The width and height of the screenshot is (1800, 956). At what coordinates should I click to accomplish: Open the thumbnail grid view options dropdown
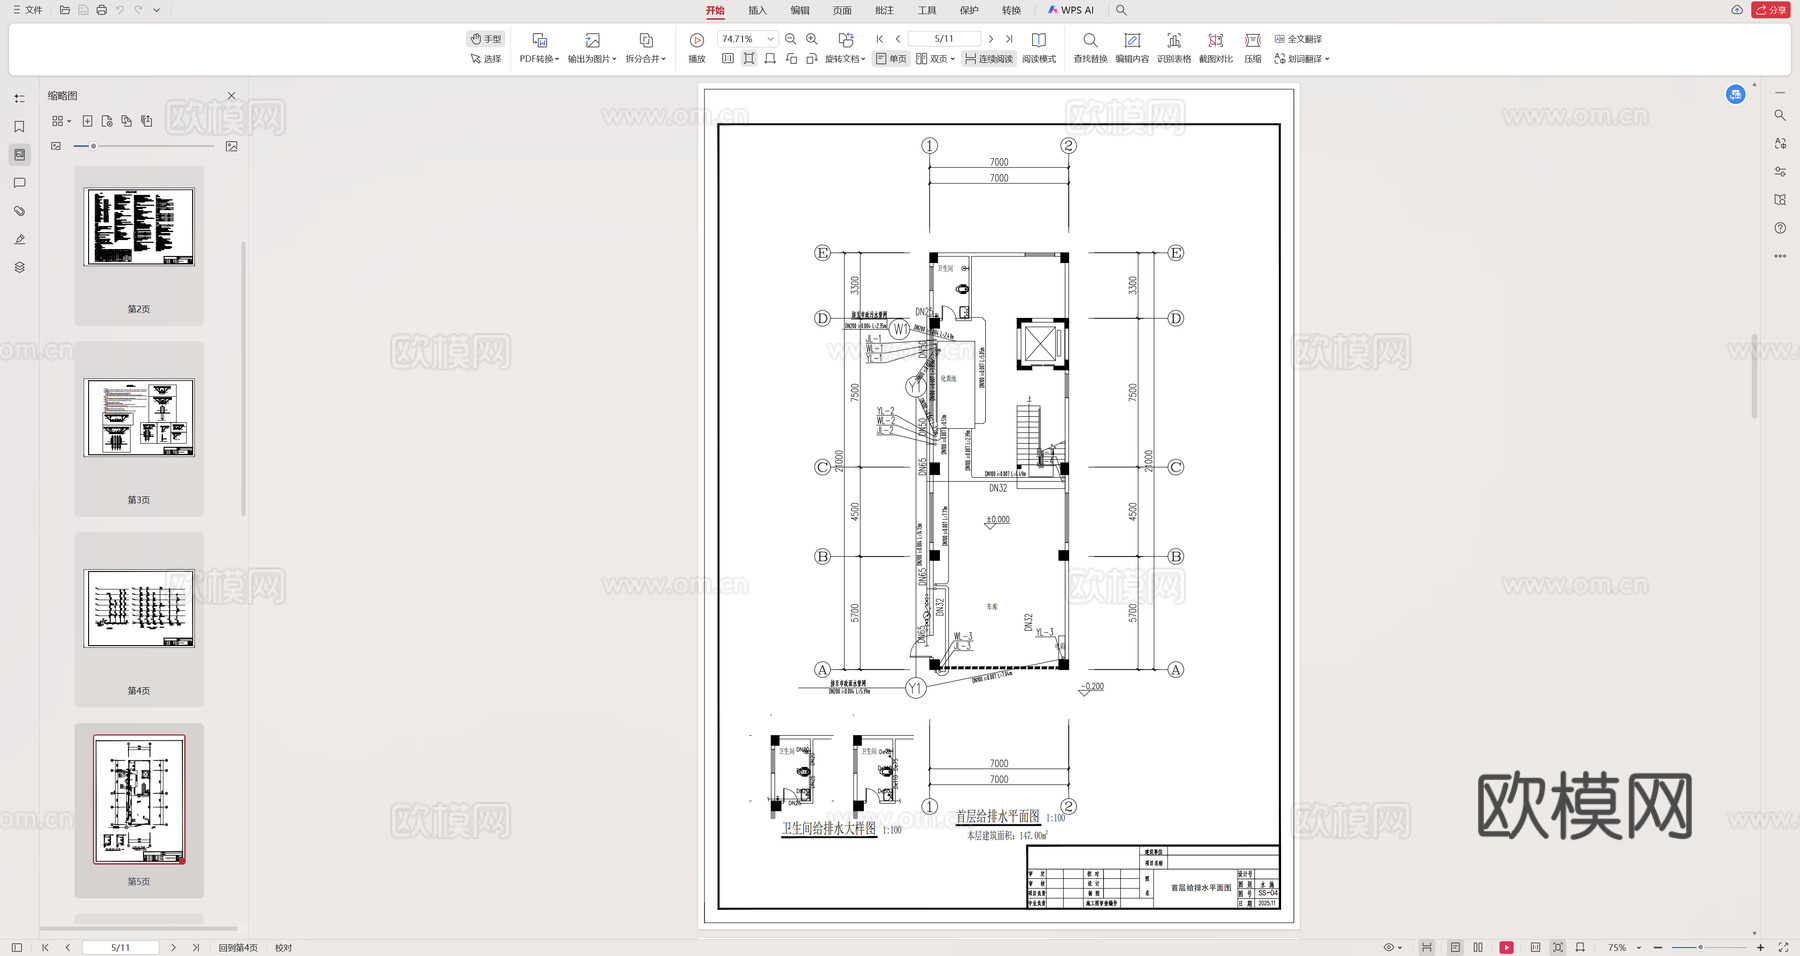point(61,121)
